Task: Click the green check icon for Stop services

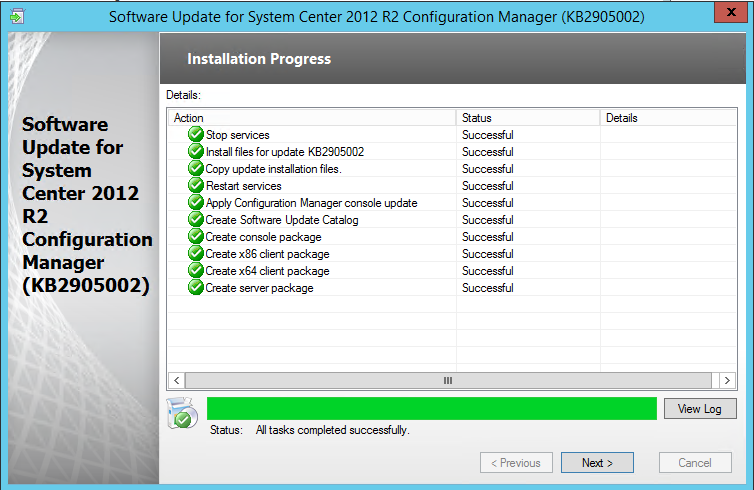Action: click(196, 134)
